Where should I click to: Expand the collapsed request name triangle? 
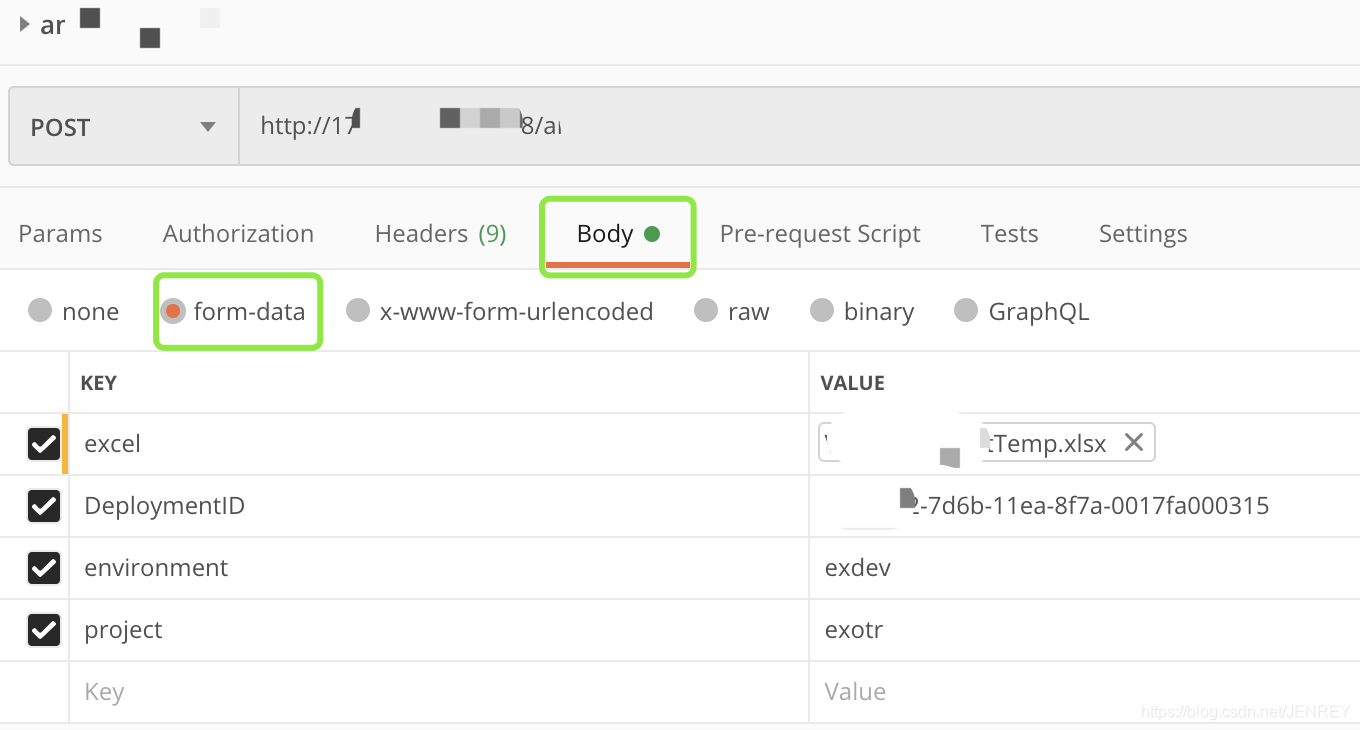[x=25, y=24]
